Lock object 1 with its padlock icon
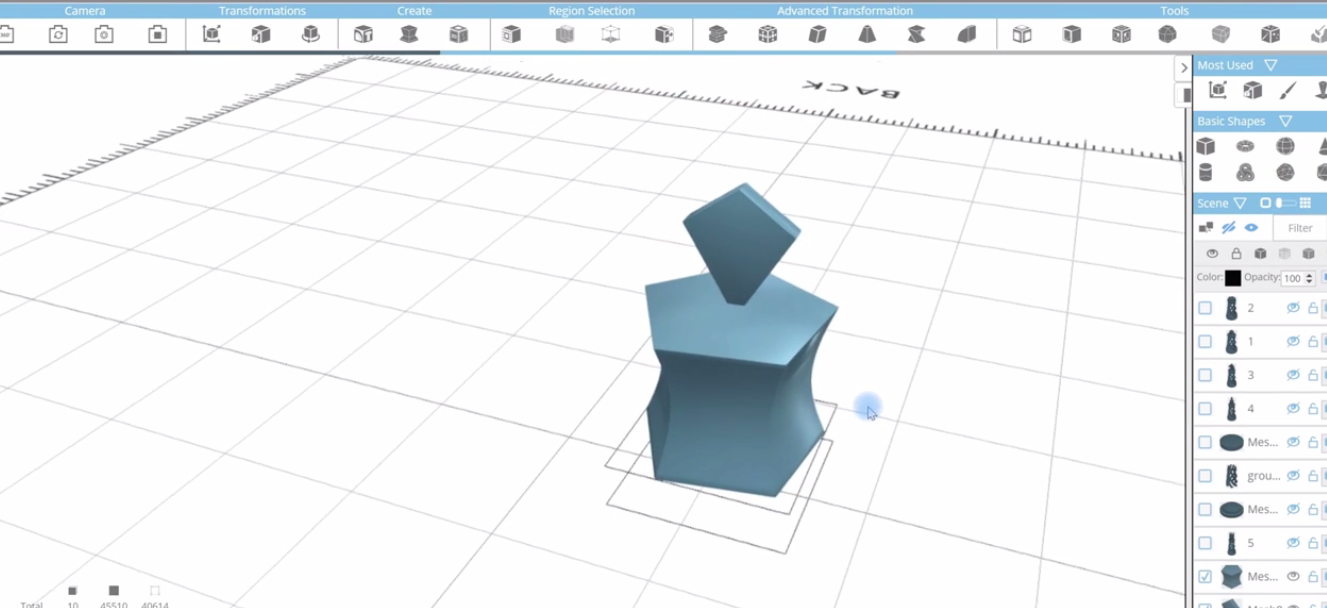 1313,342
